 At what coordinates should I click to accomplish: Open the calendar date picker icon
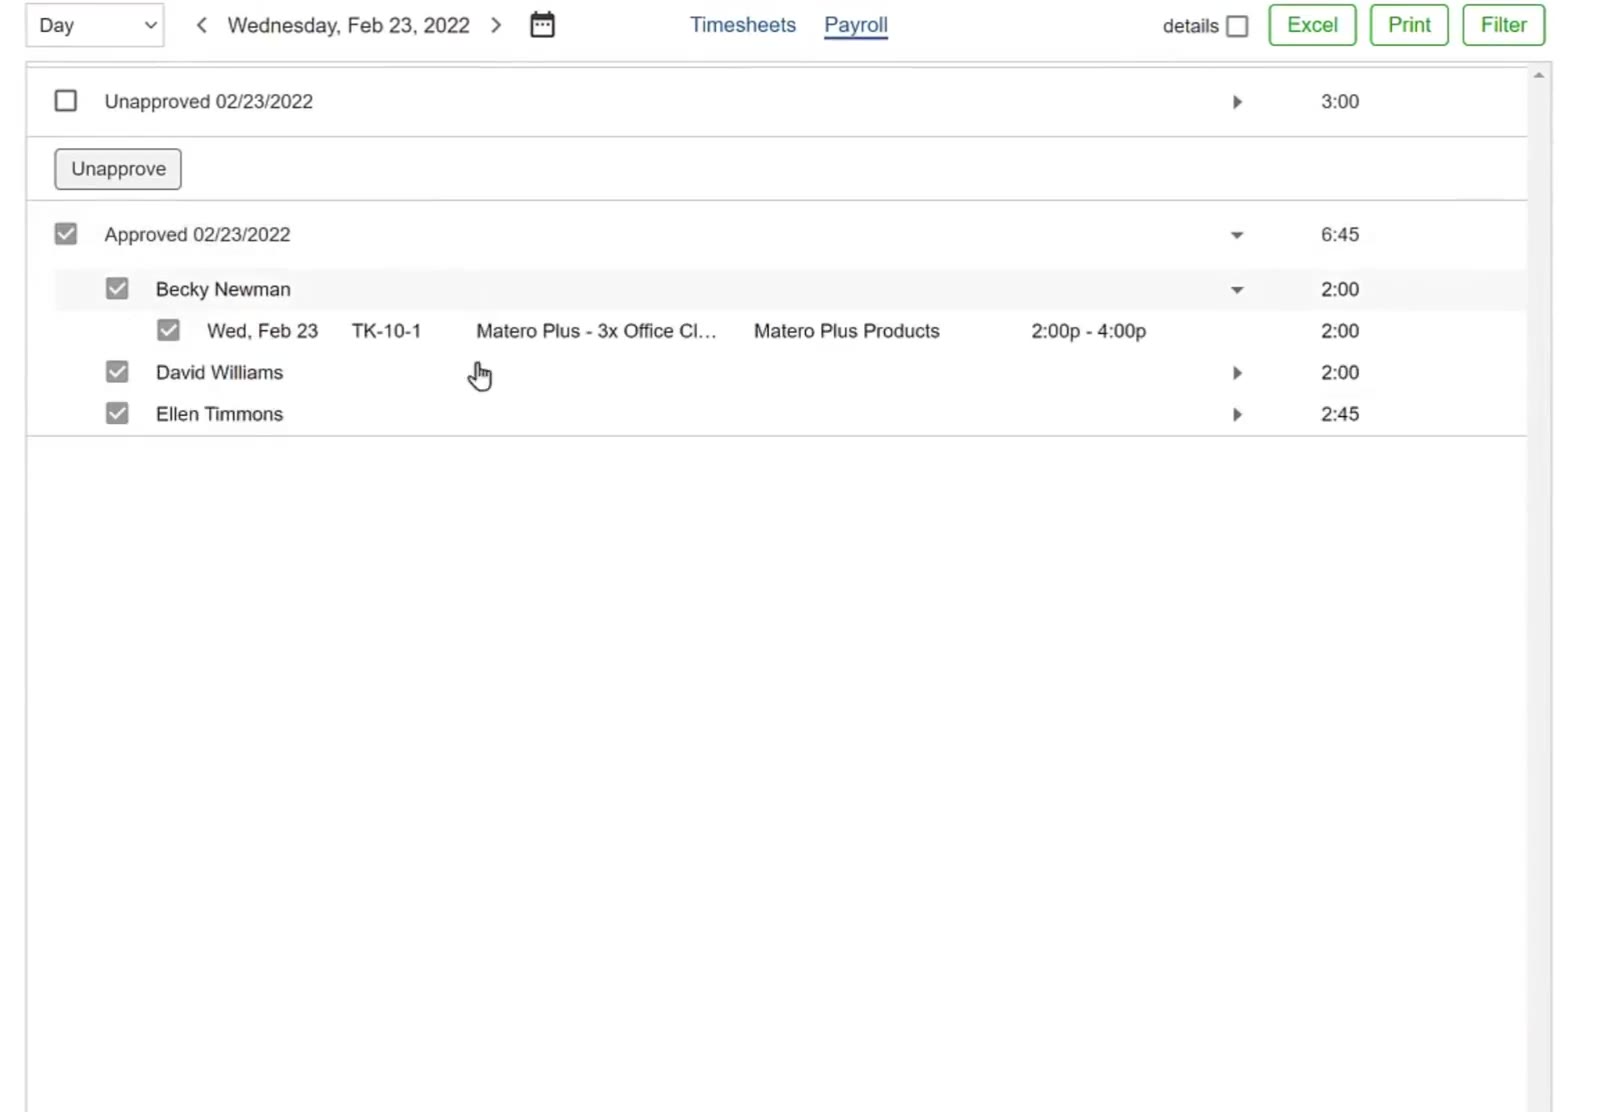542,25
